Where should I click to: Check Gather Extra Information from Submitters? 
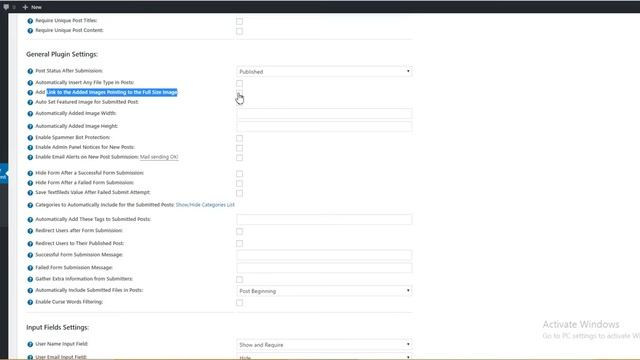coord(240,280)
